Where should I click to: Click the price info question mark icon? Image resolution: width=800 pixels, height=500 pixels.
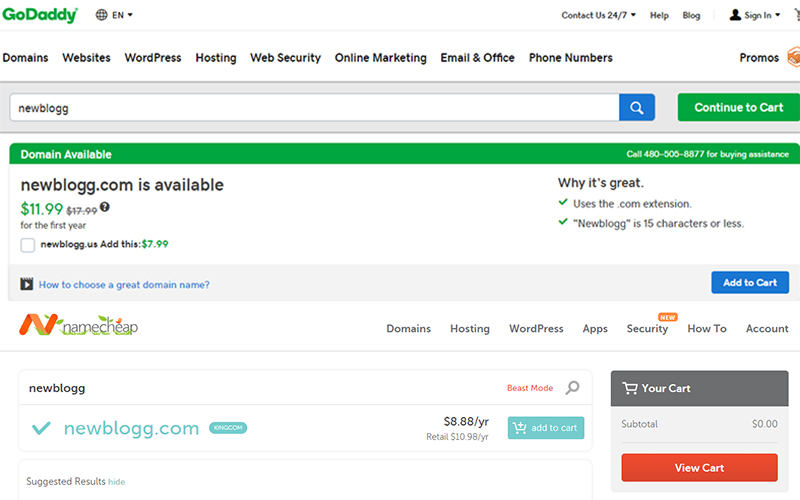coord(105,207)
